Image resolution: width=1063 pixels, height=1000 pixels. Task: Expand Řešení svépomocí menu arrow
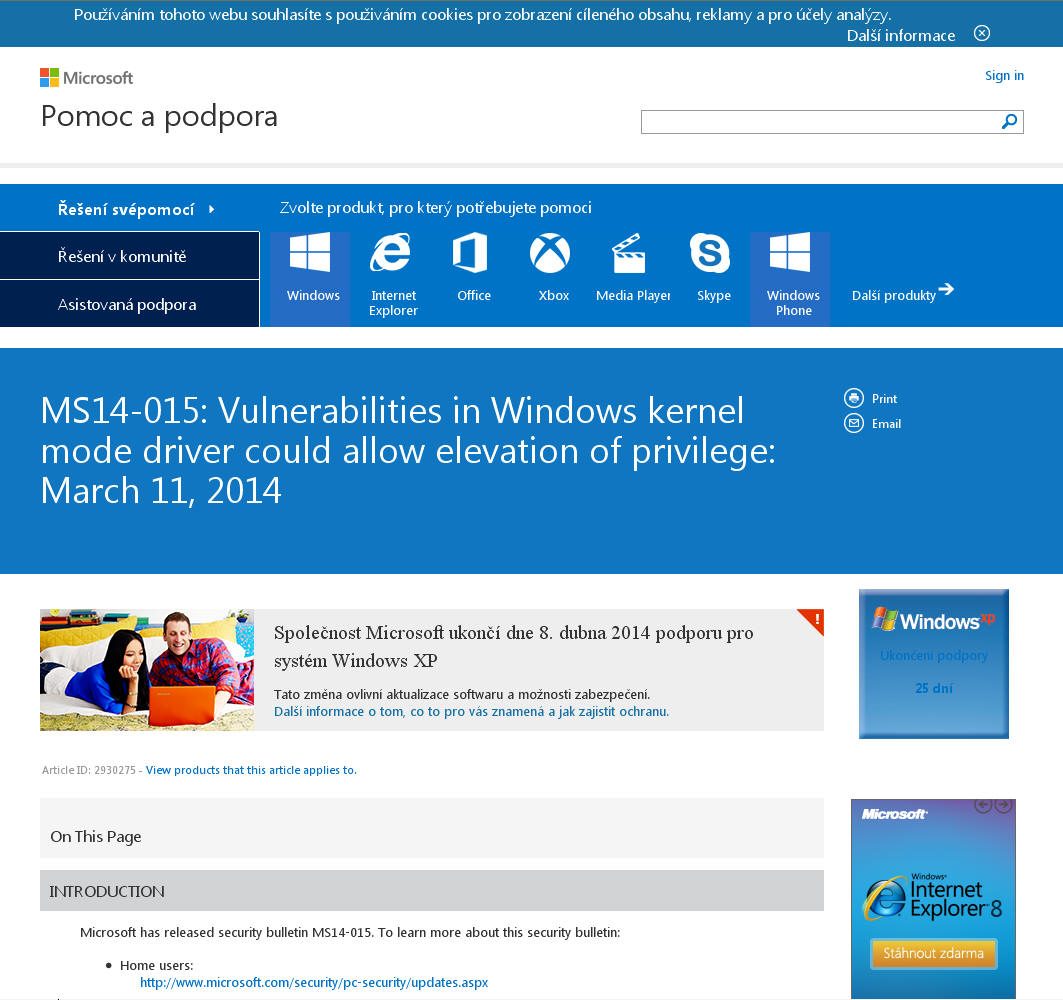point(212,209)
